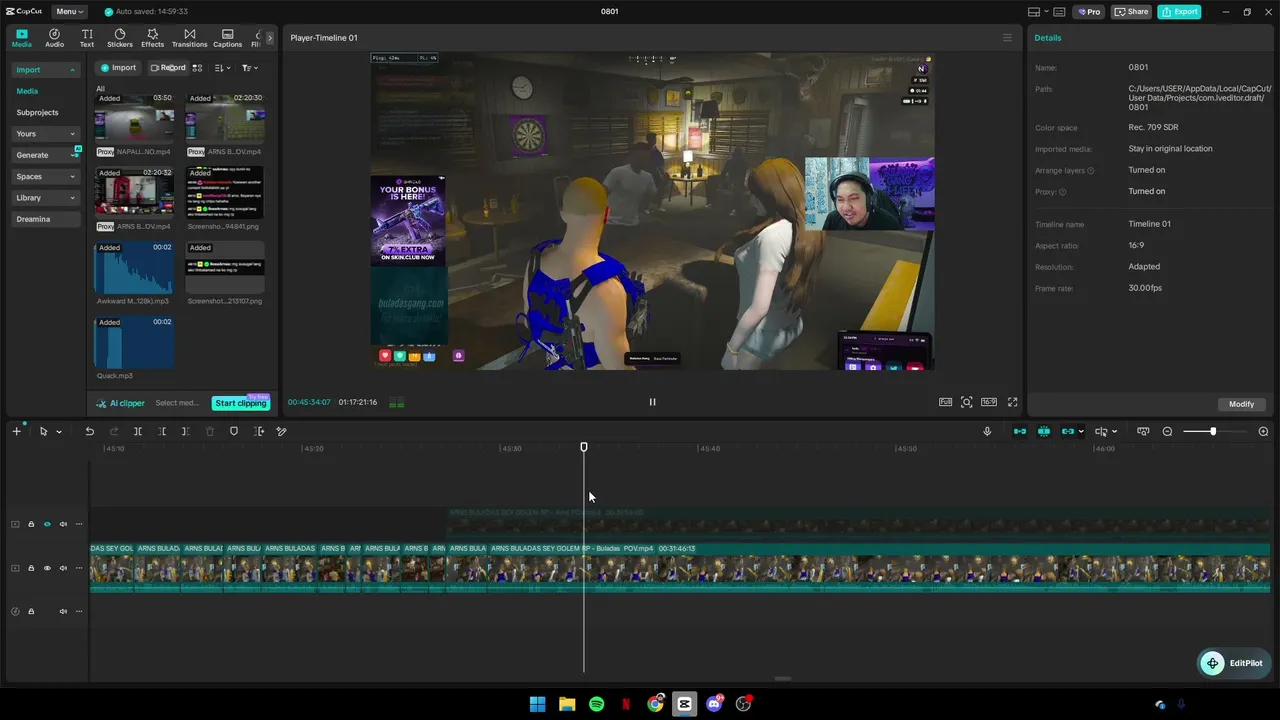Toggle main track magnet
Screen dimensions: 1280x720
coord(1020,431)
